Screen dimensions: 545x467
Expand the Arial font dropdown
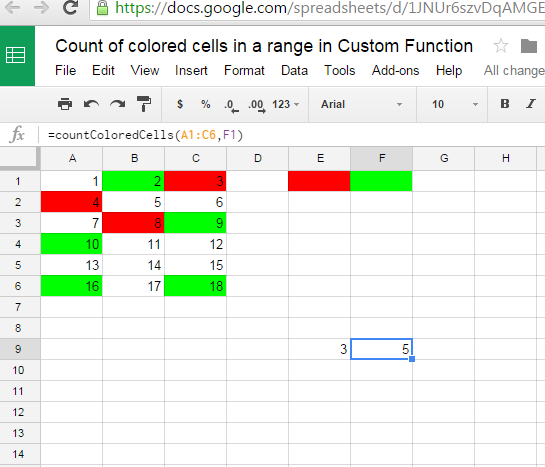361,104
